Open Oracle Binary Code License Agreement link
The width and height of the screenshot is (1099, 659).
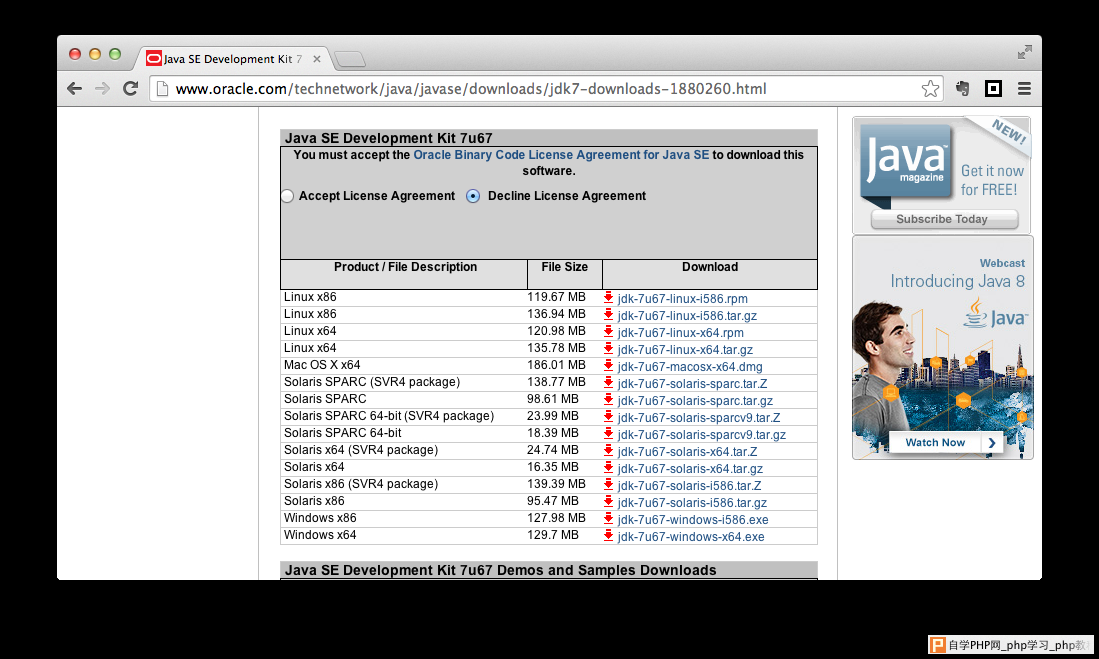pos(561,155)
